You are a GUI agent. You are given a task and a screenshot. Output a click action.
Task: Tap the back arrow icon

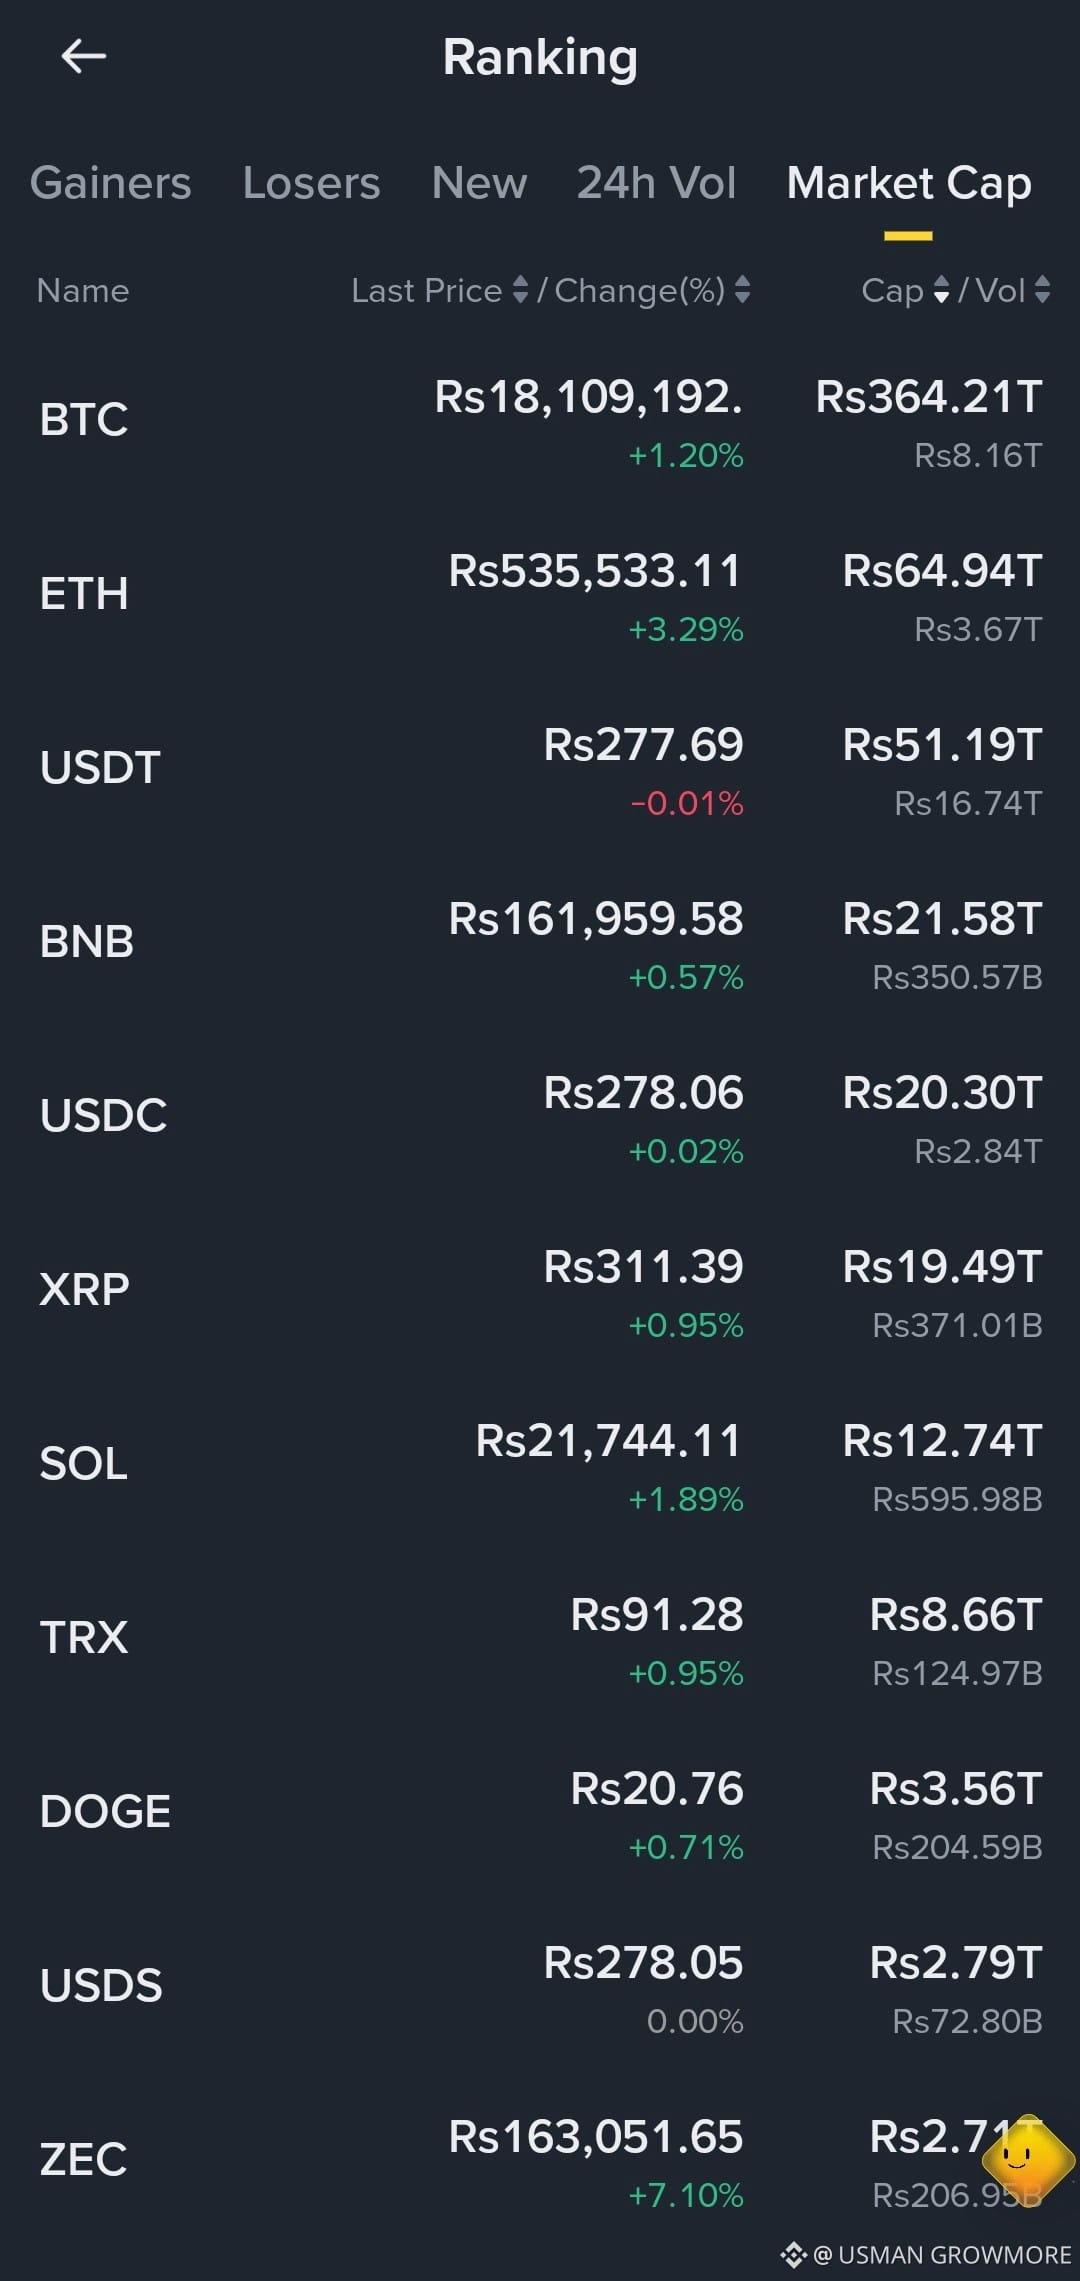pos(84,56)
